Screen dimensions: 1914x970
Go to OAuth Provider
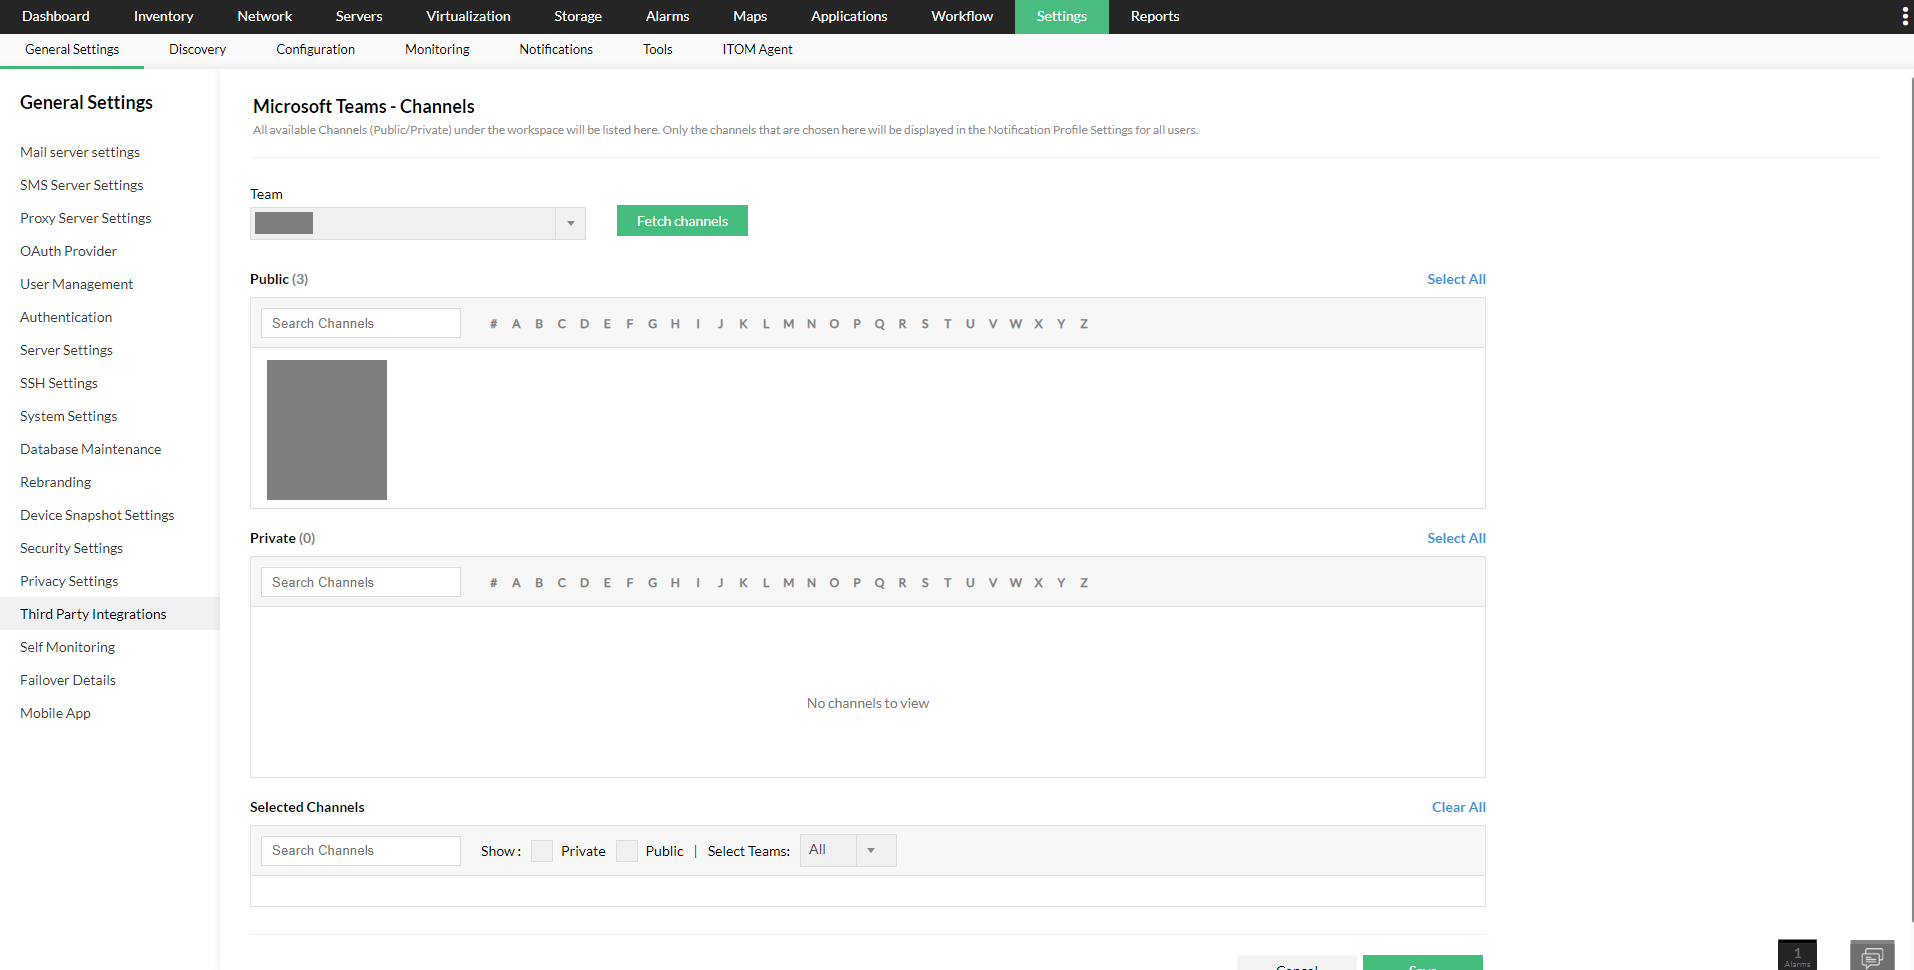tap(69, 251)
